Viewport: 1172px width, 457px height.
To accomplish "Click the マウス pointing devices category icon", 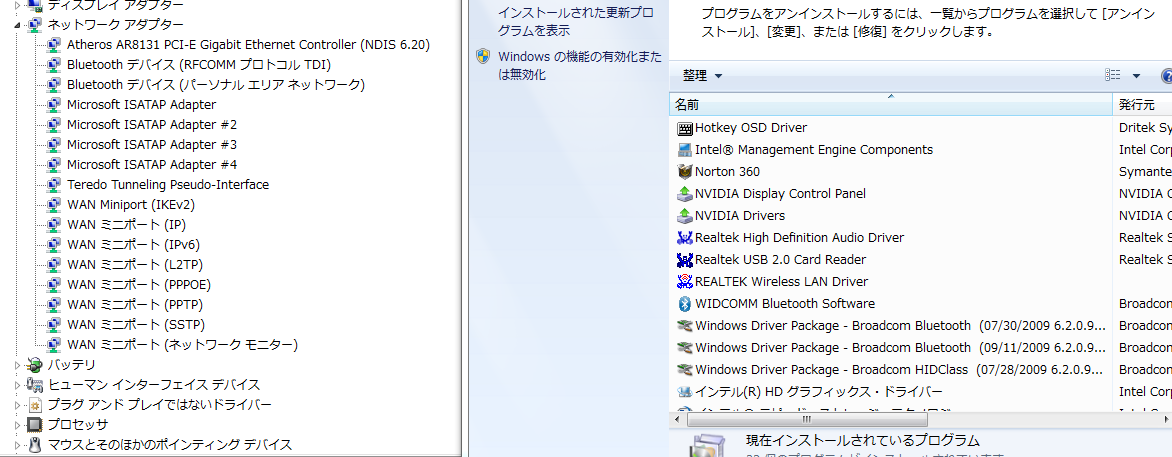I will (x=34, y=445).
